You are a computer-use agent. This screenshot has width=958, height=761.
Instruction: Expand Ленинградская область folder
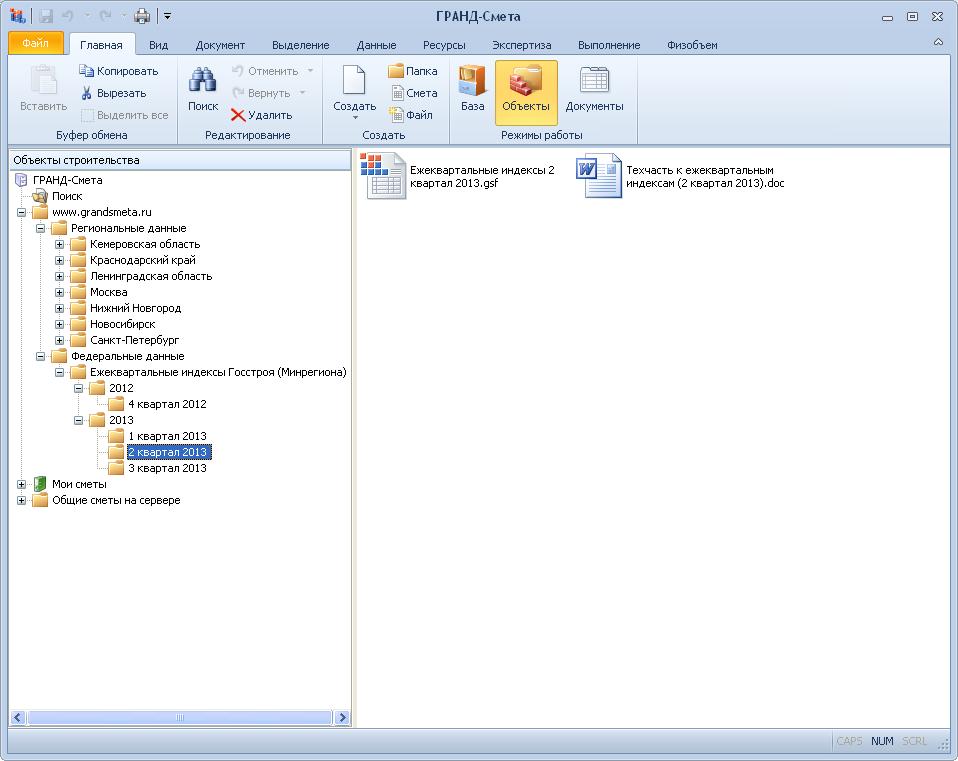click(x=59, y=276)
